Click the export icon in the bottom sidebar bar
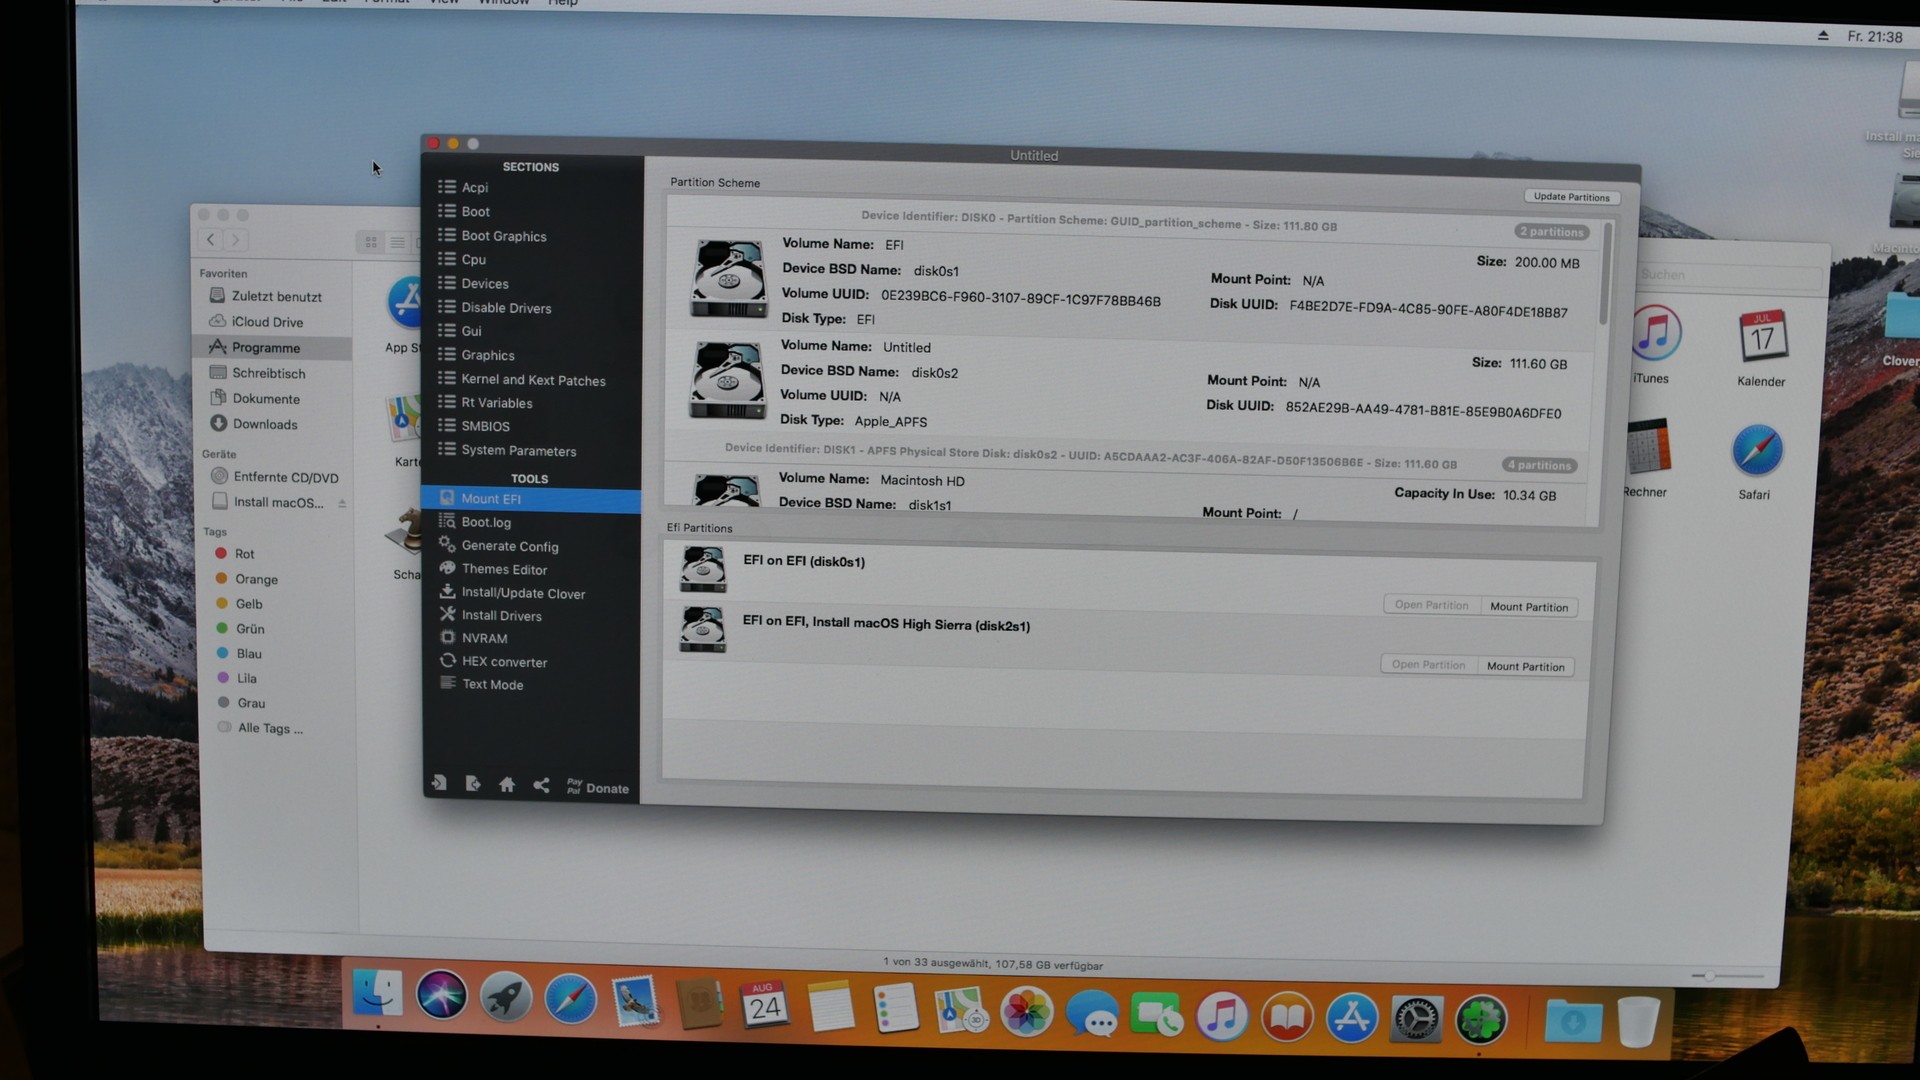 click(473, 784)
